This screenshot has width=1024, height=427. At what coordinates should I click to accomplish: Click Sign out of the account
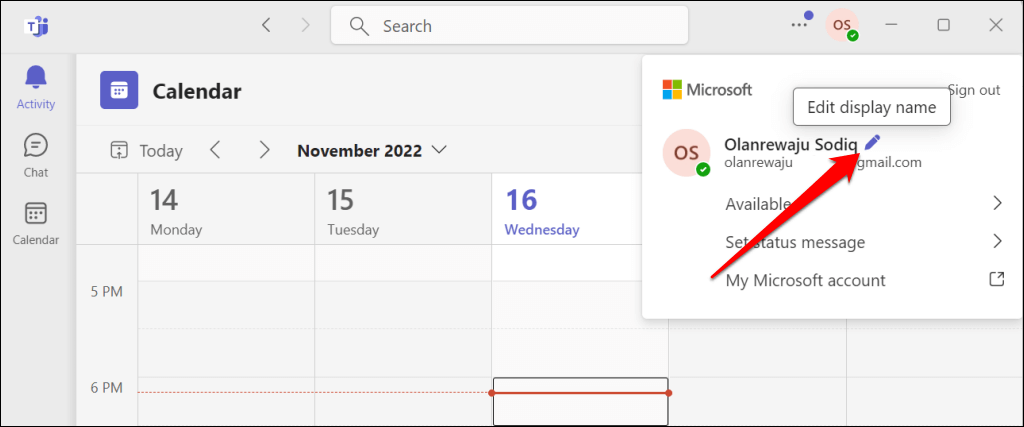[x=973, y=90]
